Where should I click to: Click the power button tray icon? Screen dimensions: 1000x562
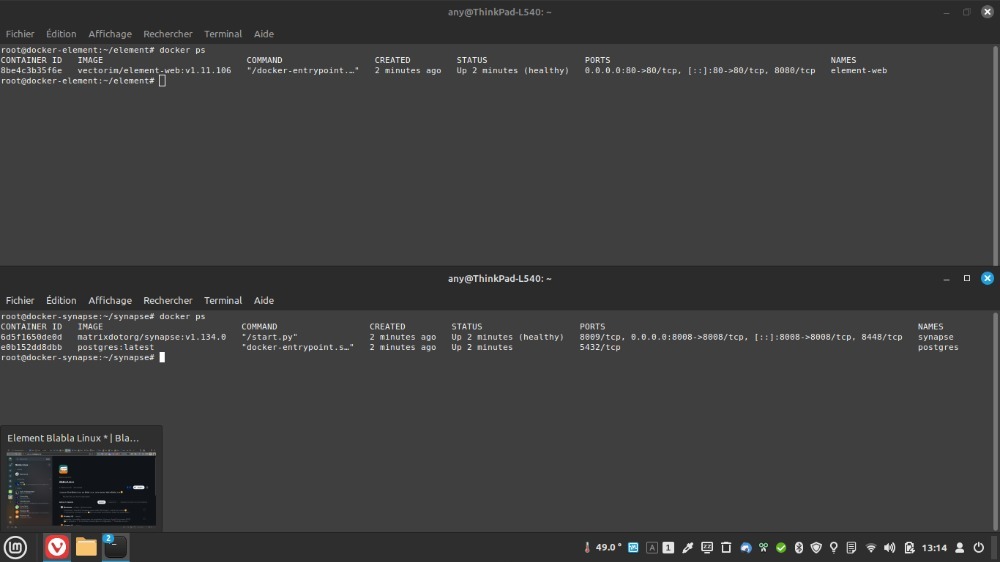pyautogui.click(x=978, y=548)
